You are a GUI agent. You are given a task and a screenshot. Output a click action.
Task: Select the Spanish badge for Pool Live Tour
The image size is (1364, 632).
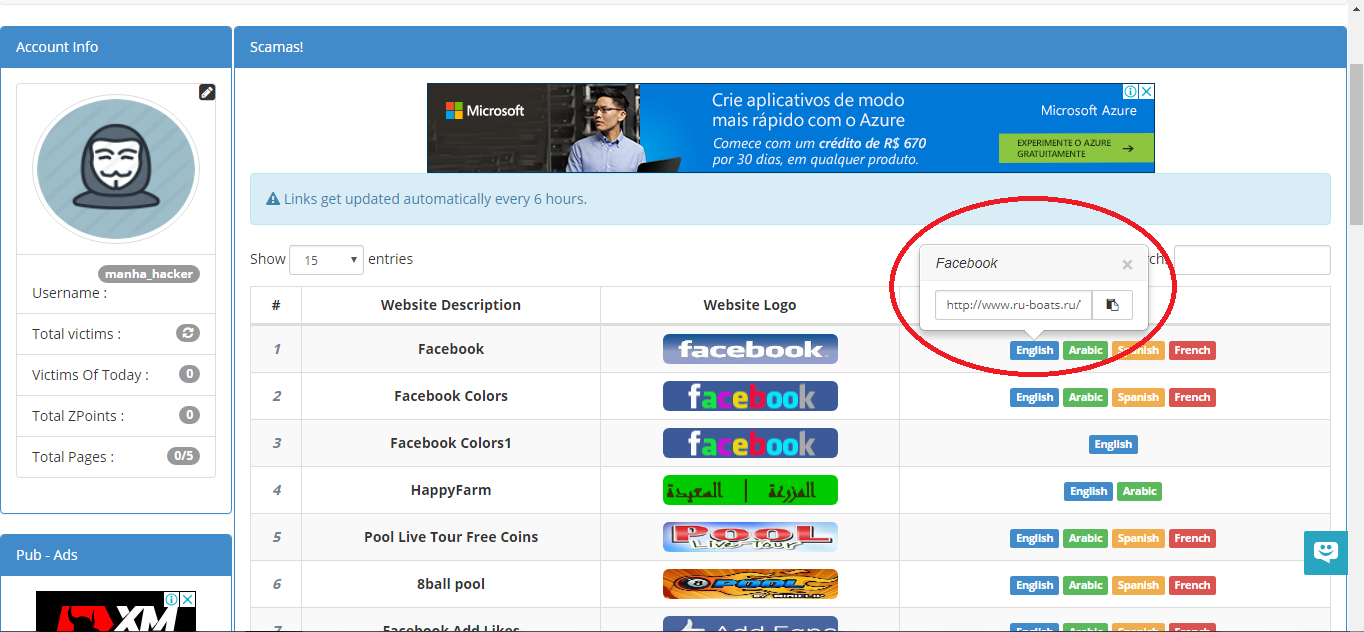pyautogui.click(x=1138, y=538)
